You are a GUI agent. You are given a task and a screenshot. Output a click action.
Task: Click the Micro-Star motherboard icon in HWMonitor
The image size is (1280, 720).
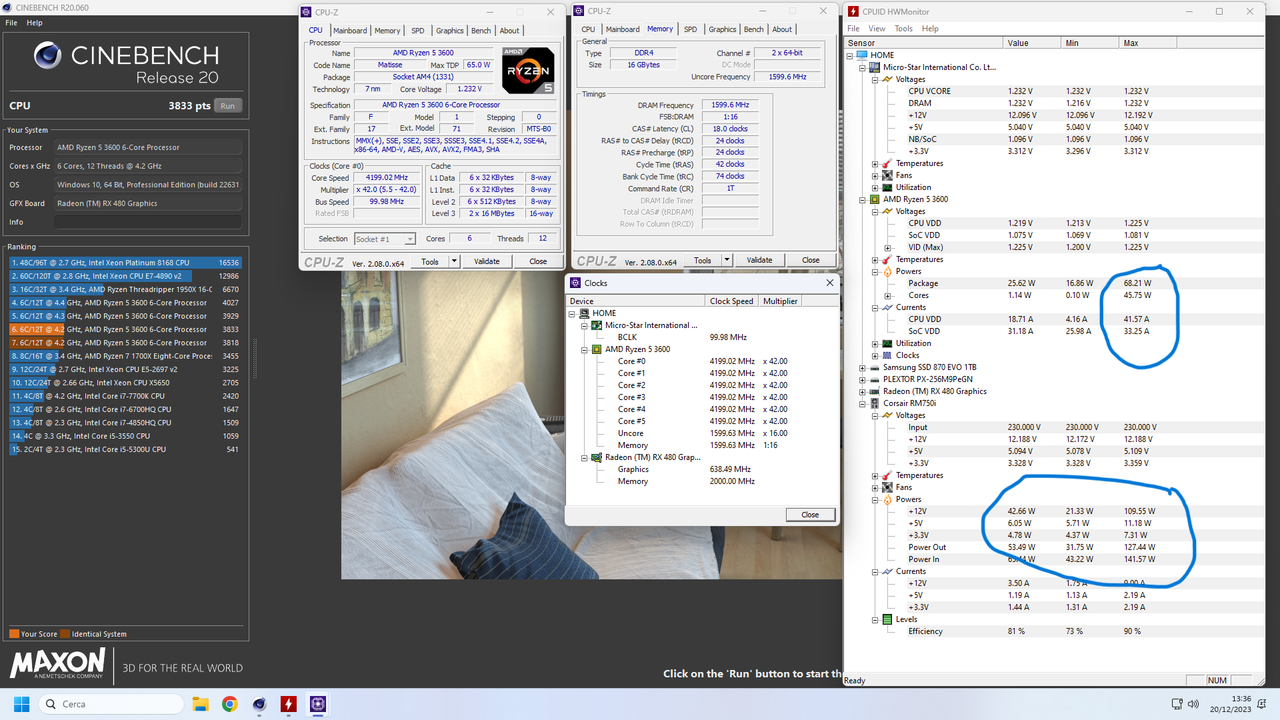pos(874,67)
